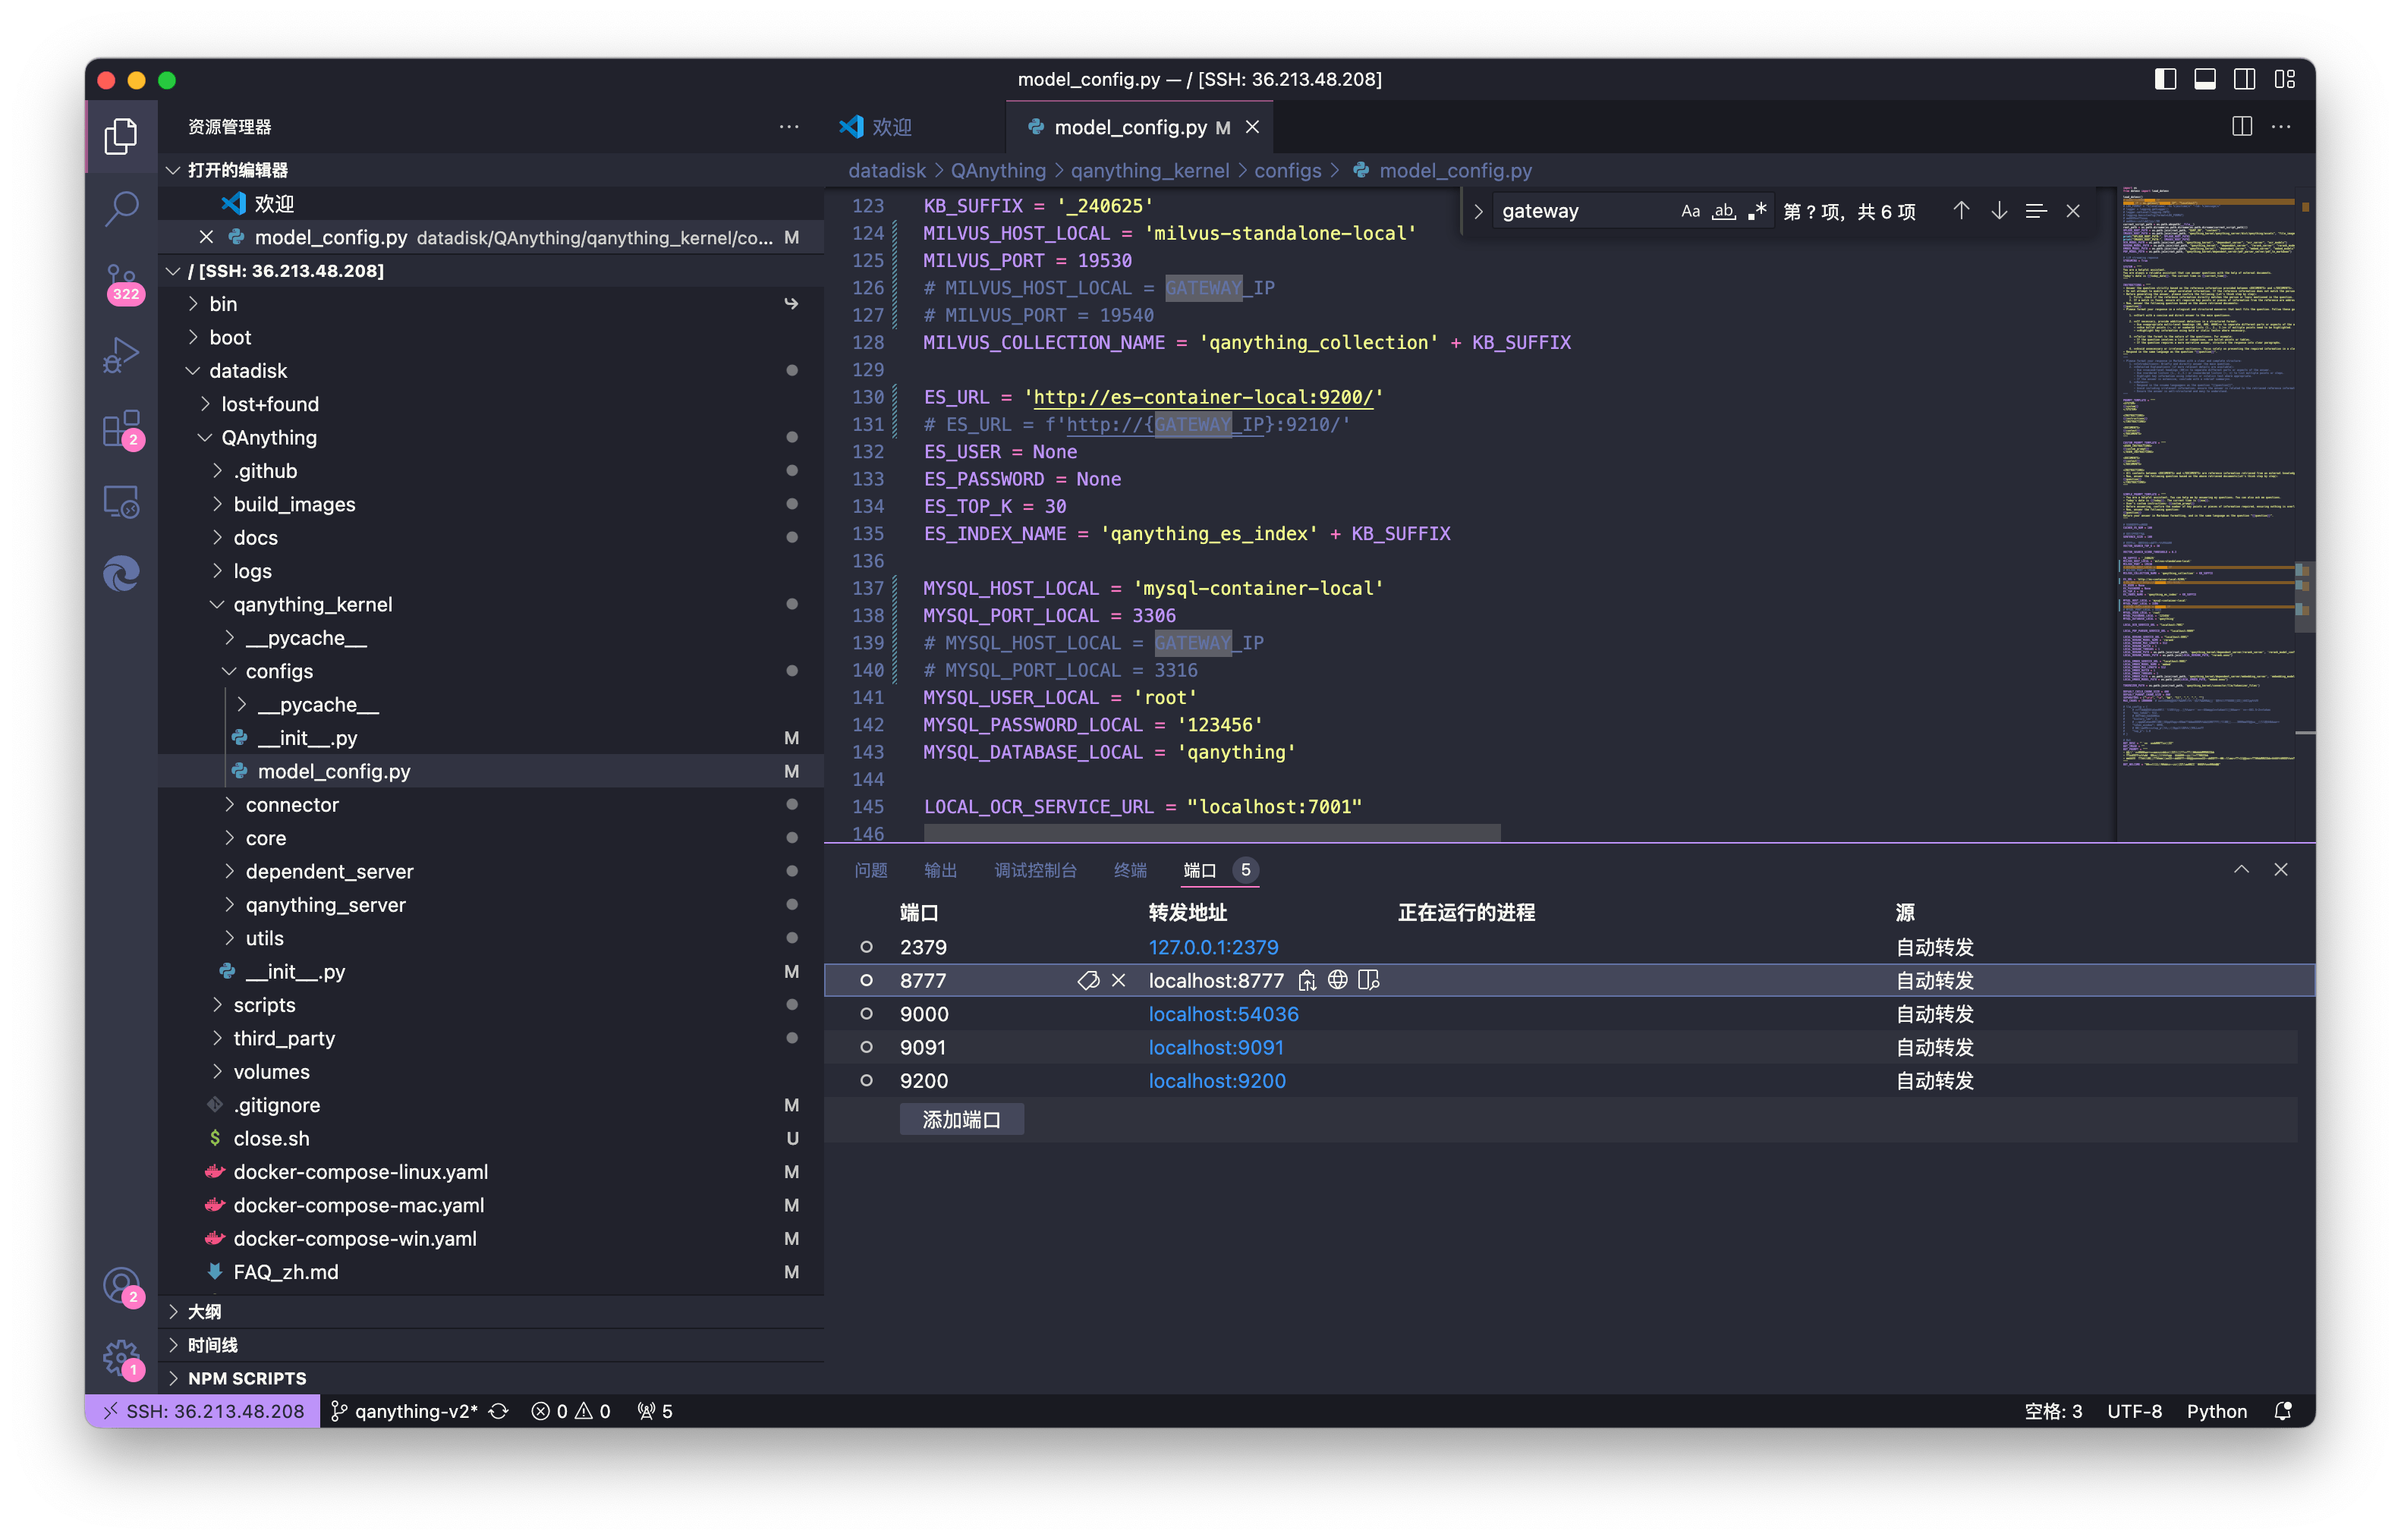
Task: Open the Problems panel tab
Action: click(x=871, y=870)
